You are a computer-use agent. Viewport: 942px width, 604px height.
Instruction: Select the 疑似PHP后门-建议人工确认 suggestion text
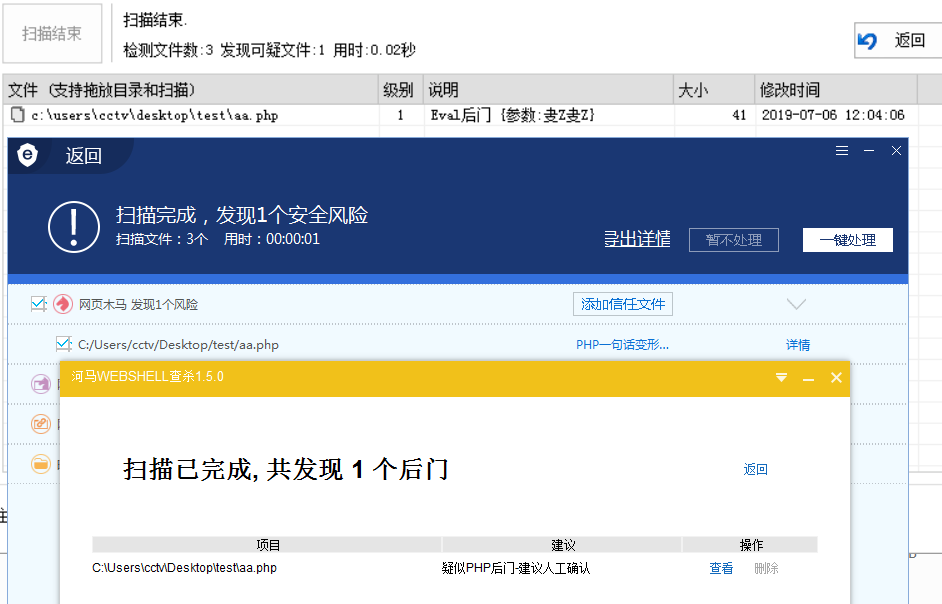pos(515,568)
